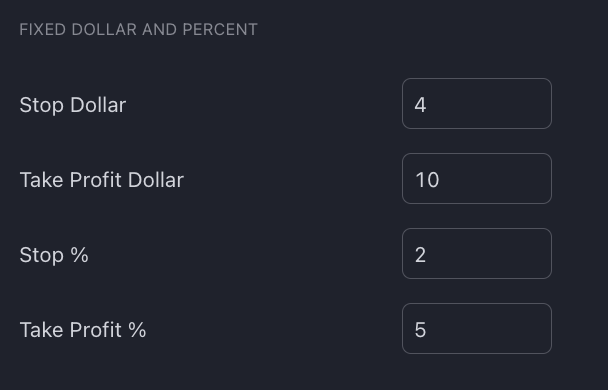Click the percent sign in Take Profit %
608x390 pixels.
pyautogui.click(x=137, y=330)
